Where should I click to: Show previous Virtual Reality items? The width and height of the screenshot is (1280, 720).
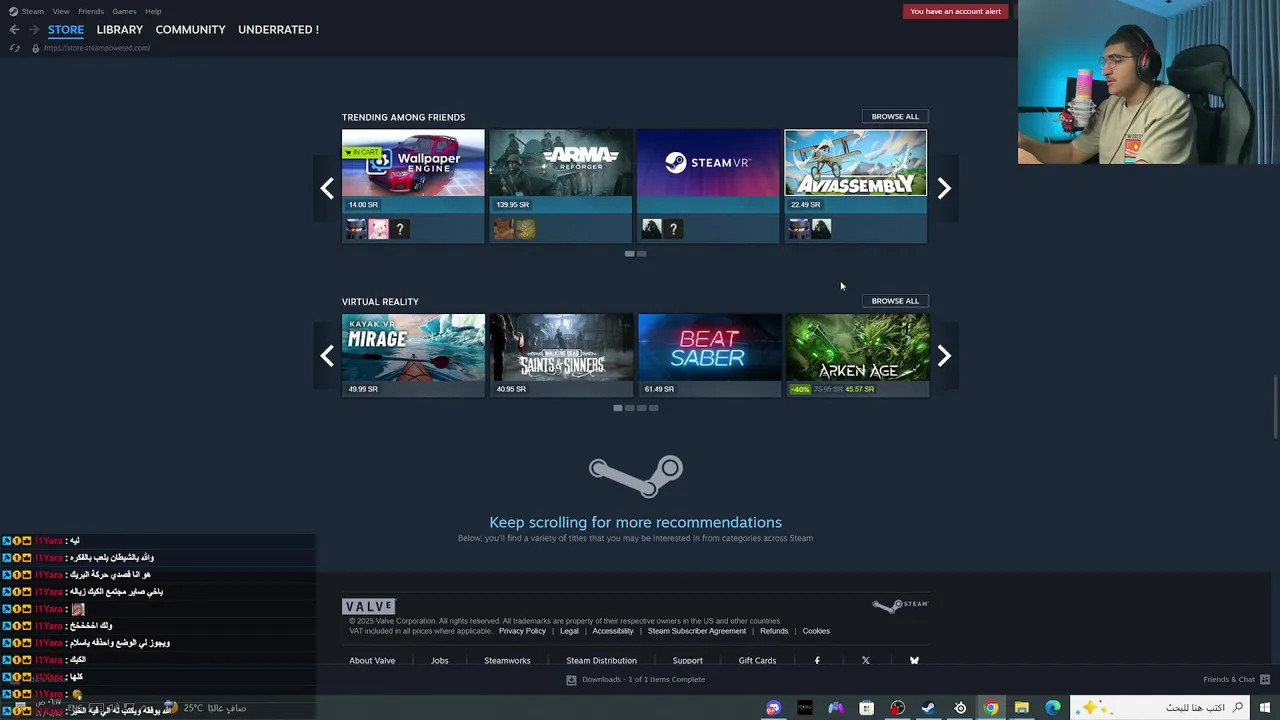pos(327,356)
